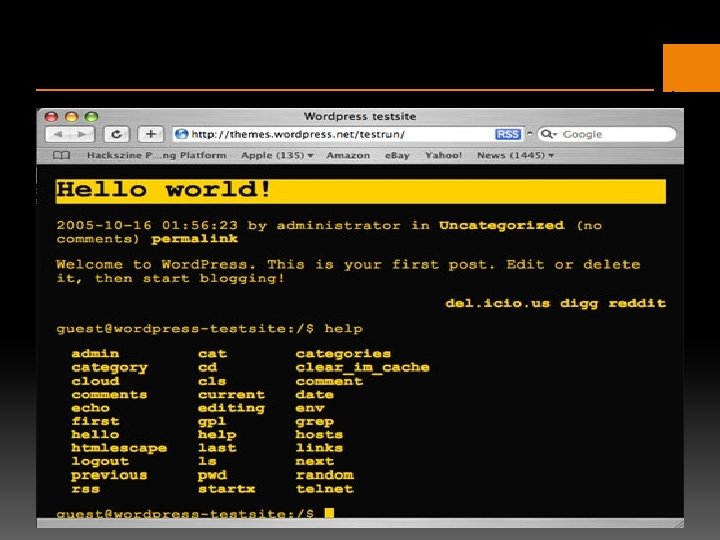Click the green zoom window button
The width and height of the screenshot is (720, 540).
(x=91, y=117)
